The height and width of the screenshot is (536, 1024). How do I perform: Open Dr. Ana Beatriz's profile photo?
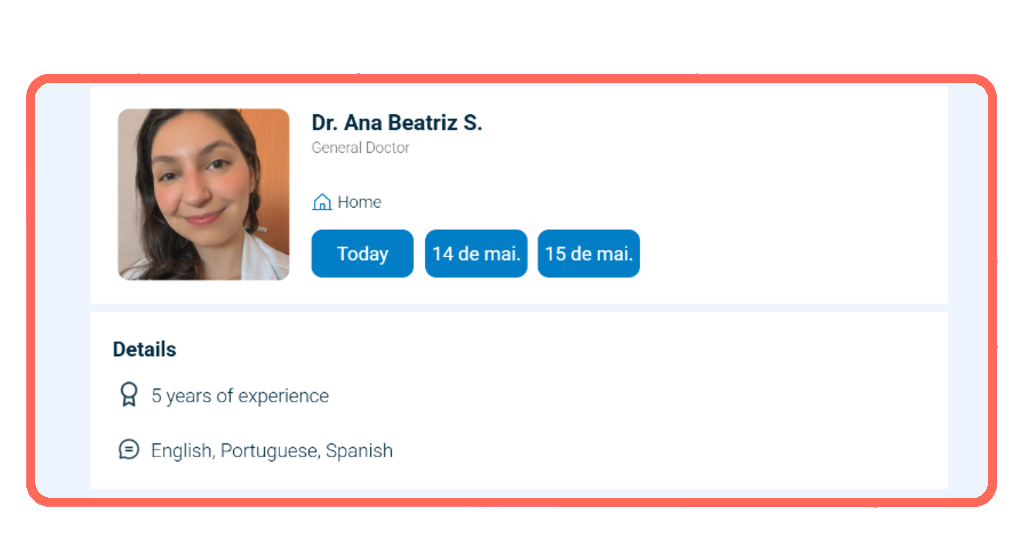click(x=203, y=195)
